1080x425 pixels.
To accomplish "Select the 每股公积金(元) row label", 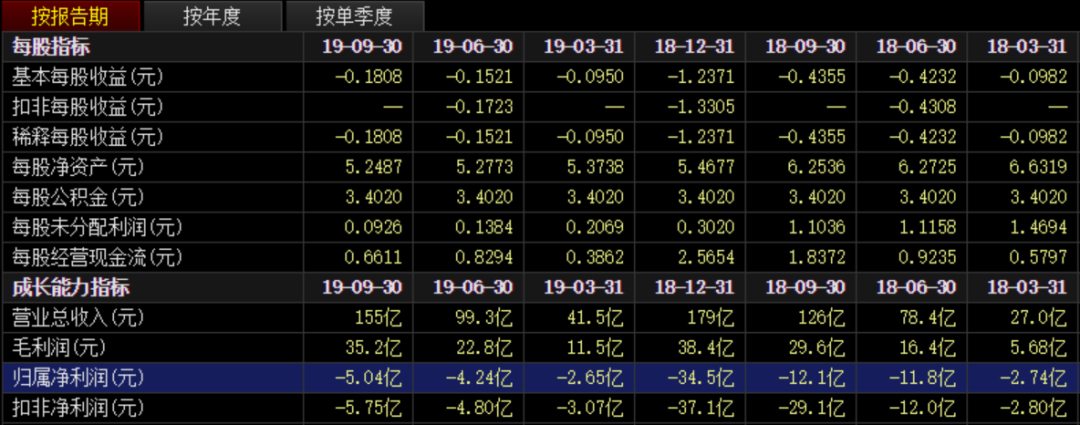I will click(x=78, y=198).
